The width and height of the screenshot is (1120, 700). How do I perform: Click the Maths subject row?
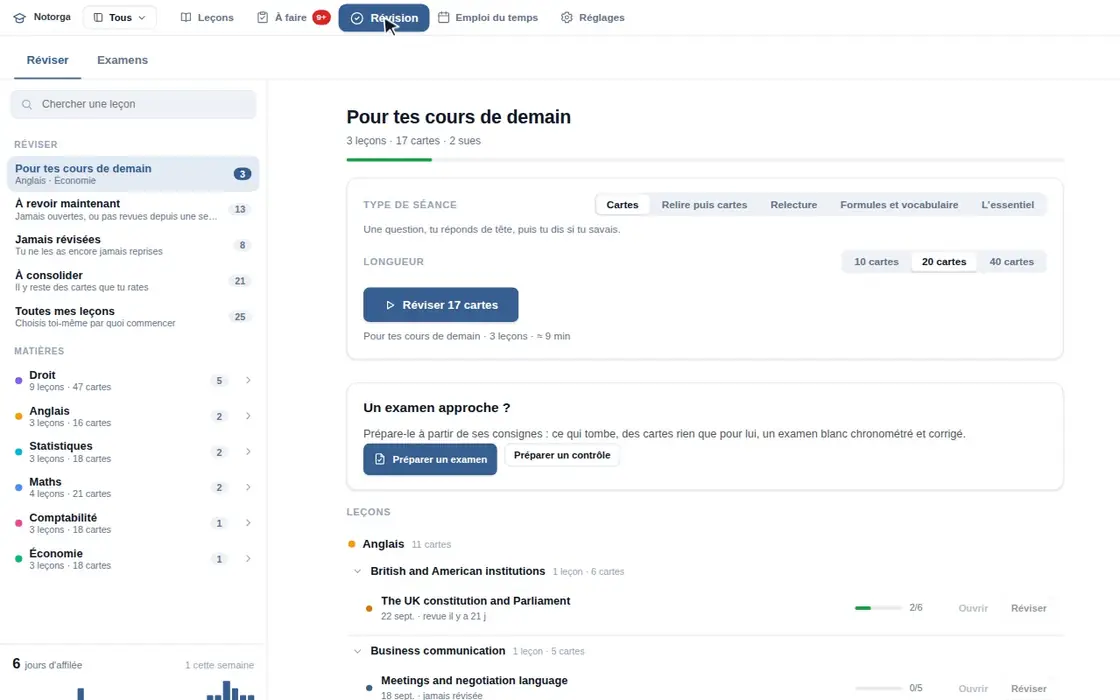click(133, 487)
